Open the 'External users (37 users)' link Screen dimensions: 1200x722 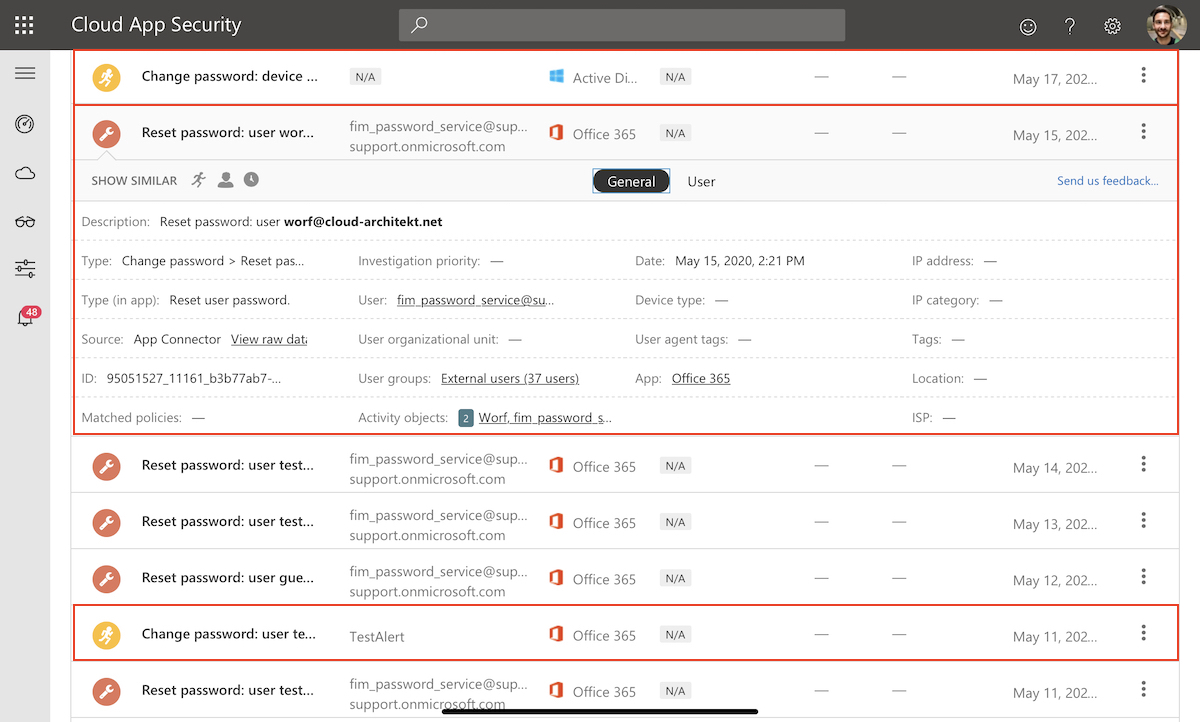click(510, 378)
